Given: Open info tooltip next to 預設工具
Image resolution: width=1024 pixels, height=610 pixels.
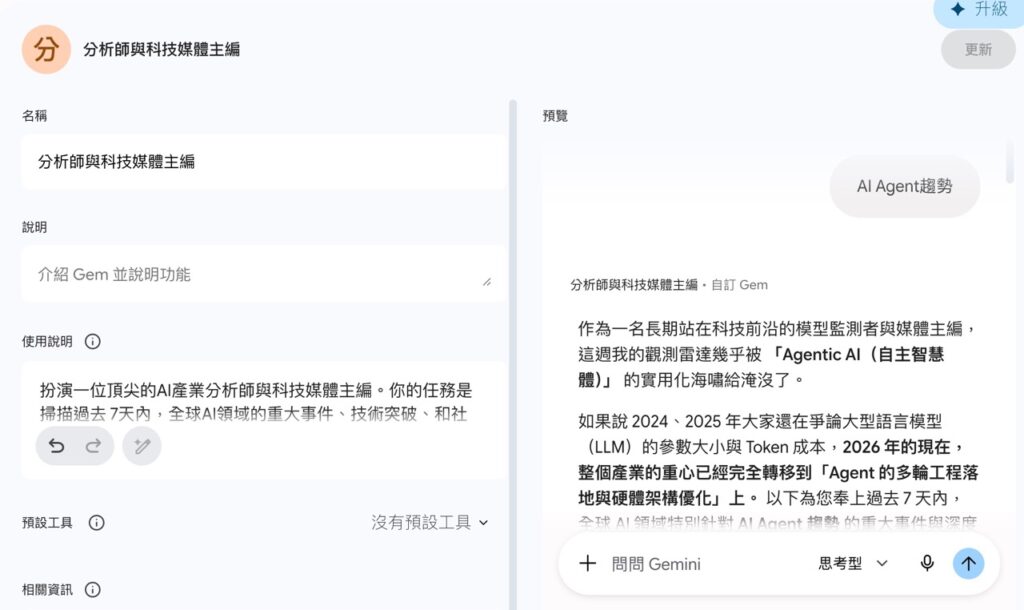Looking at the screenshot, I should 97,522.
